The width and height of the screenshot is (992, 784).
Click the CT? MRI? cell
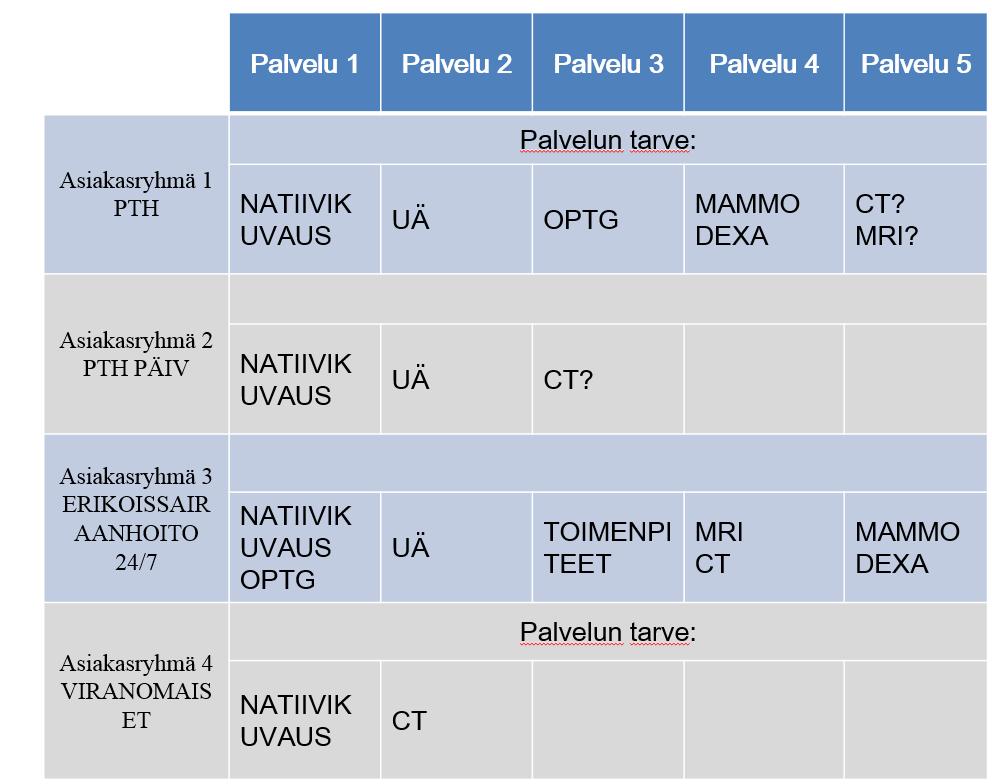click(x=915, y=219)
